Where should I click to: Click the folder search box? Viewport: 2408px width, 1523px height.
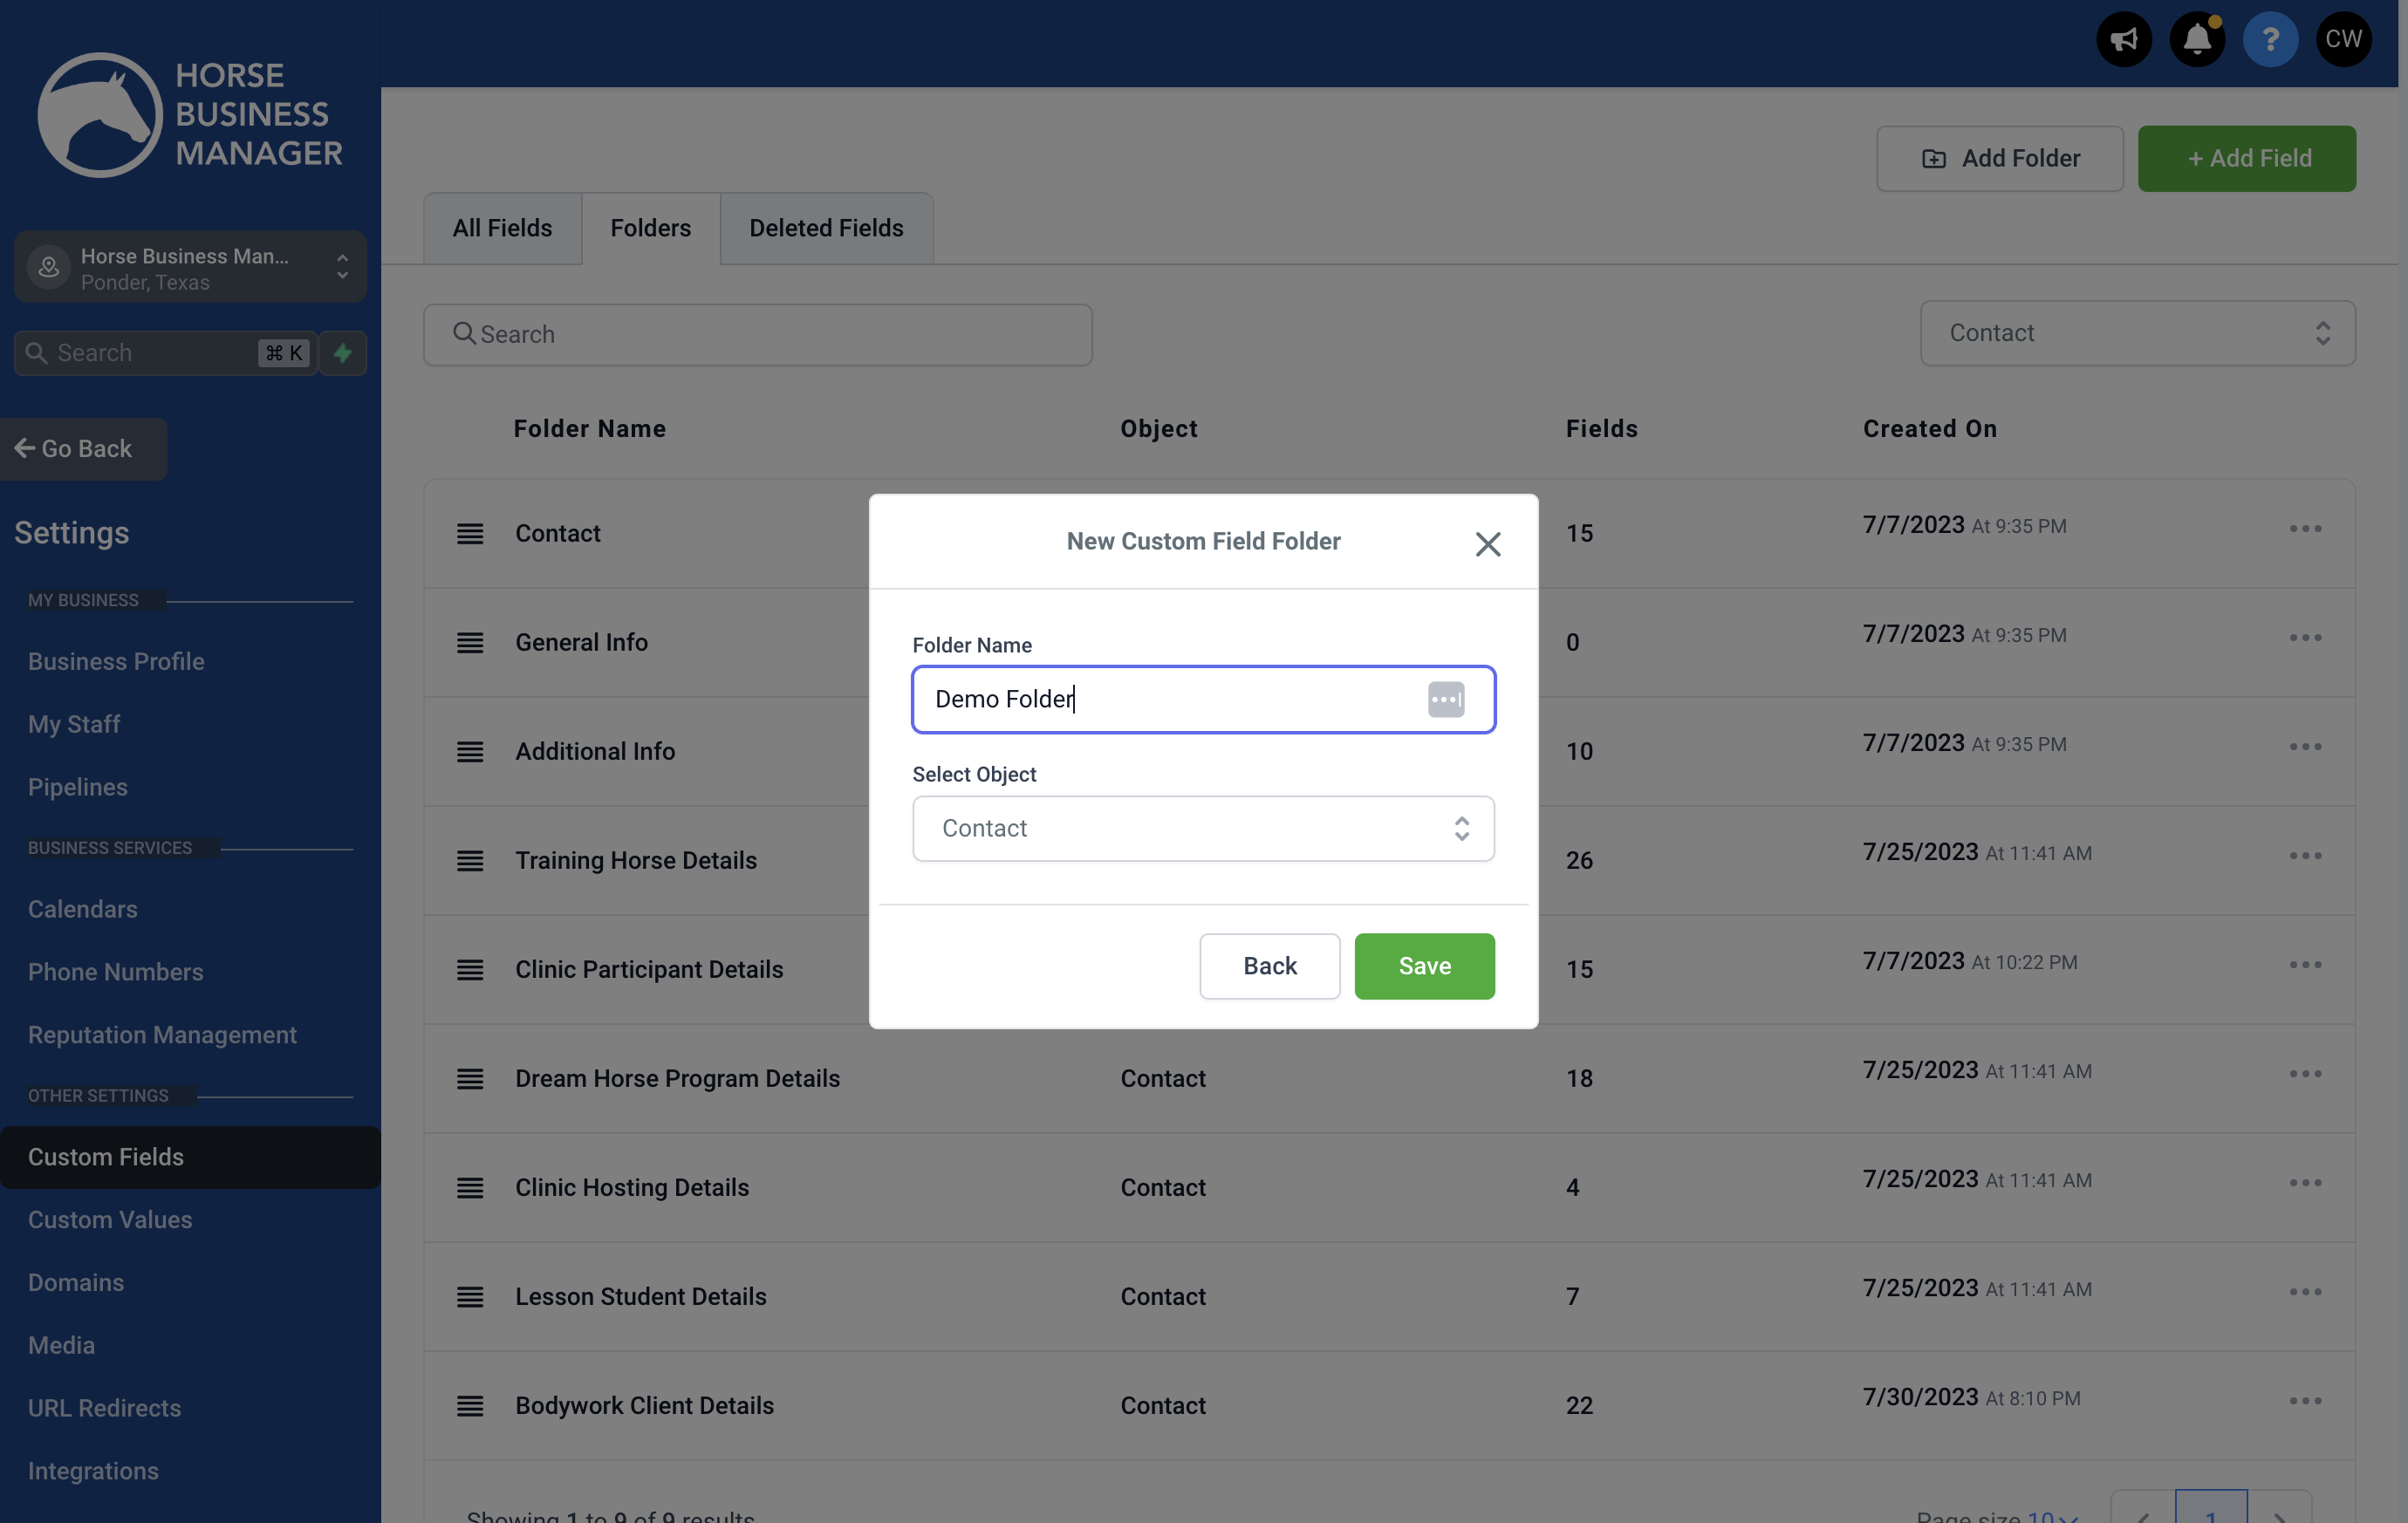point(757,335)
